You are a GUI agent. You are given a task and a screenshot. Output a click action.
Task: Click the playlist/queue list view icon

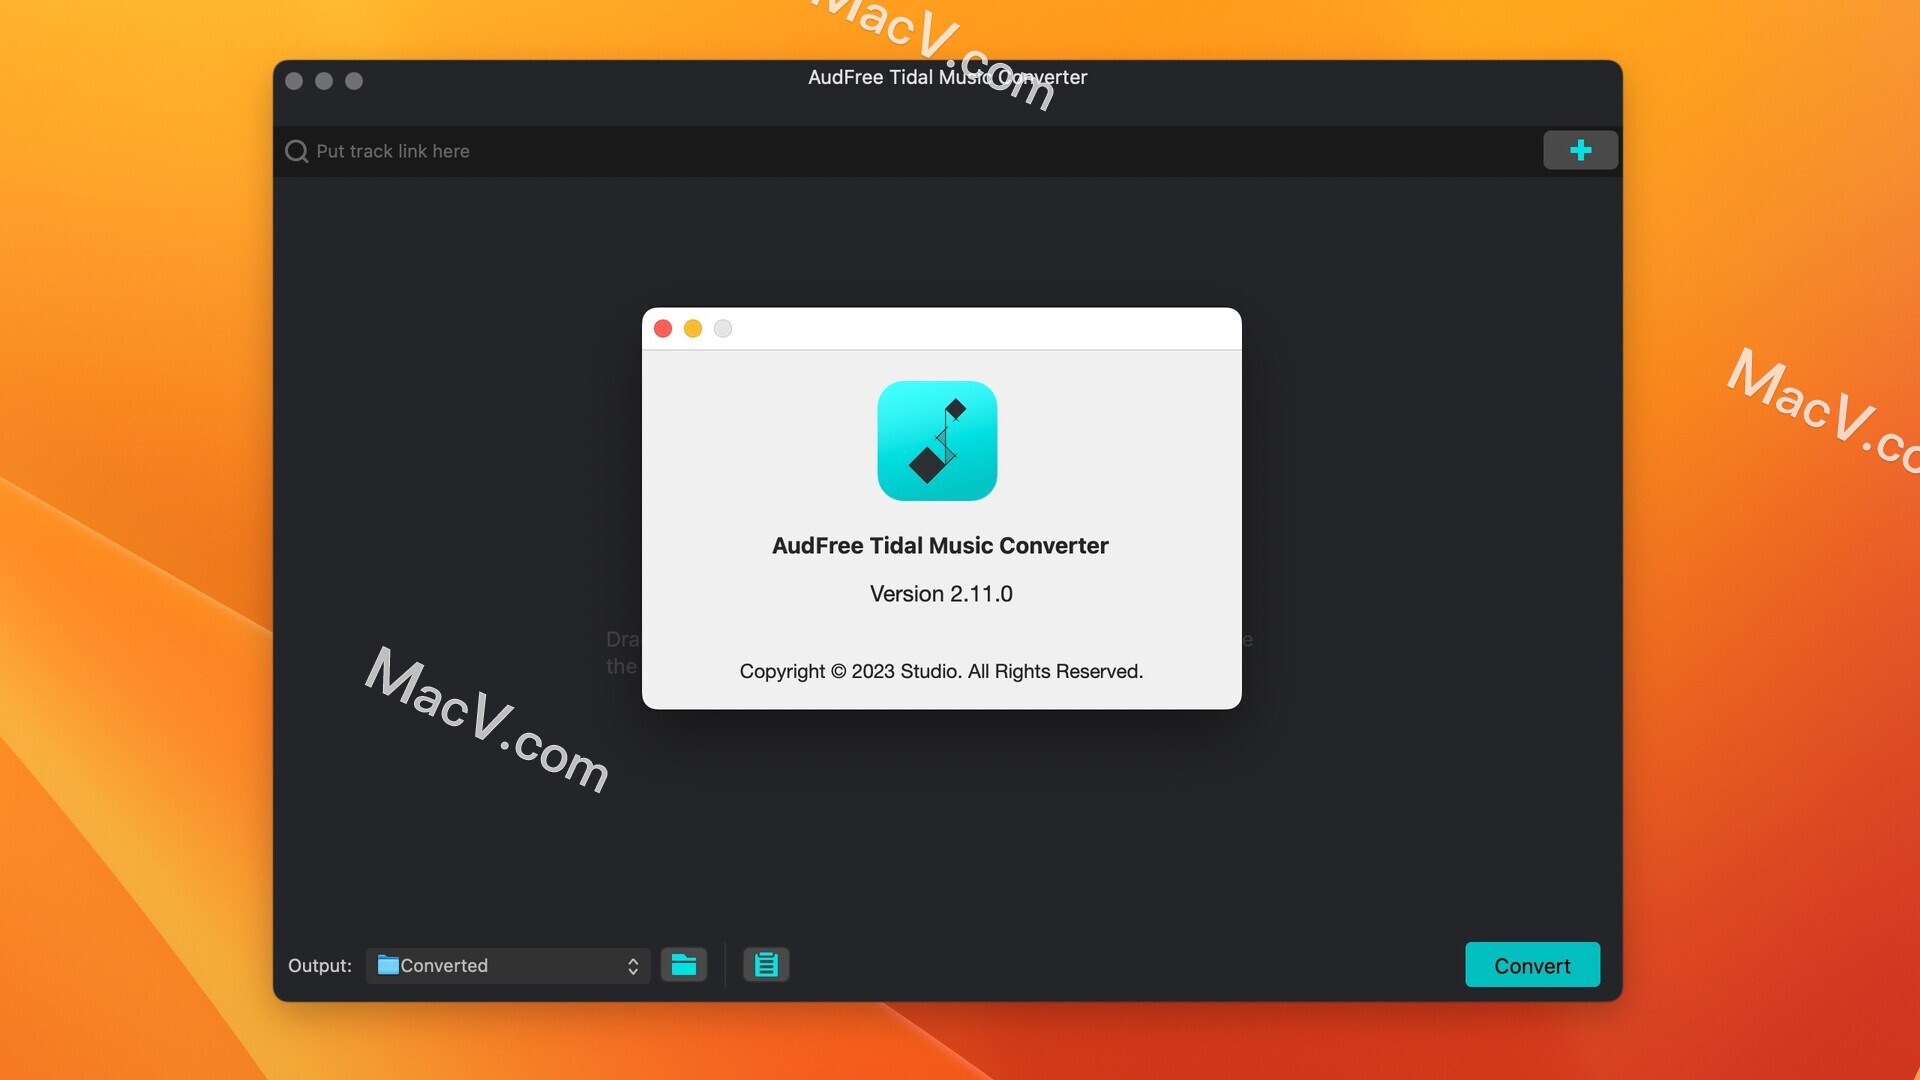766,964
